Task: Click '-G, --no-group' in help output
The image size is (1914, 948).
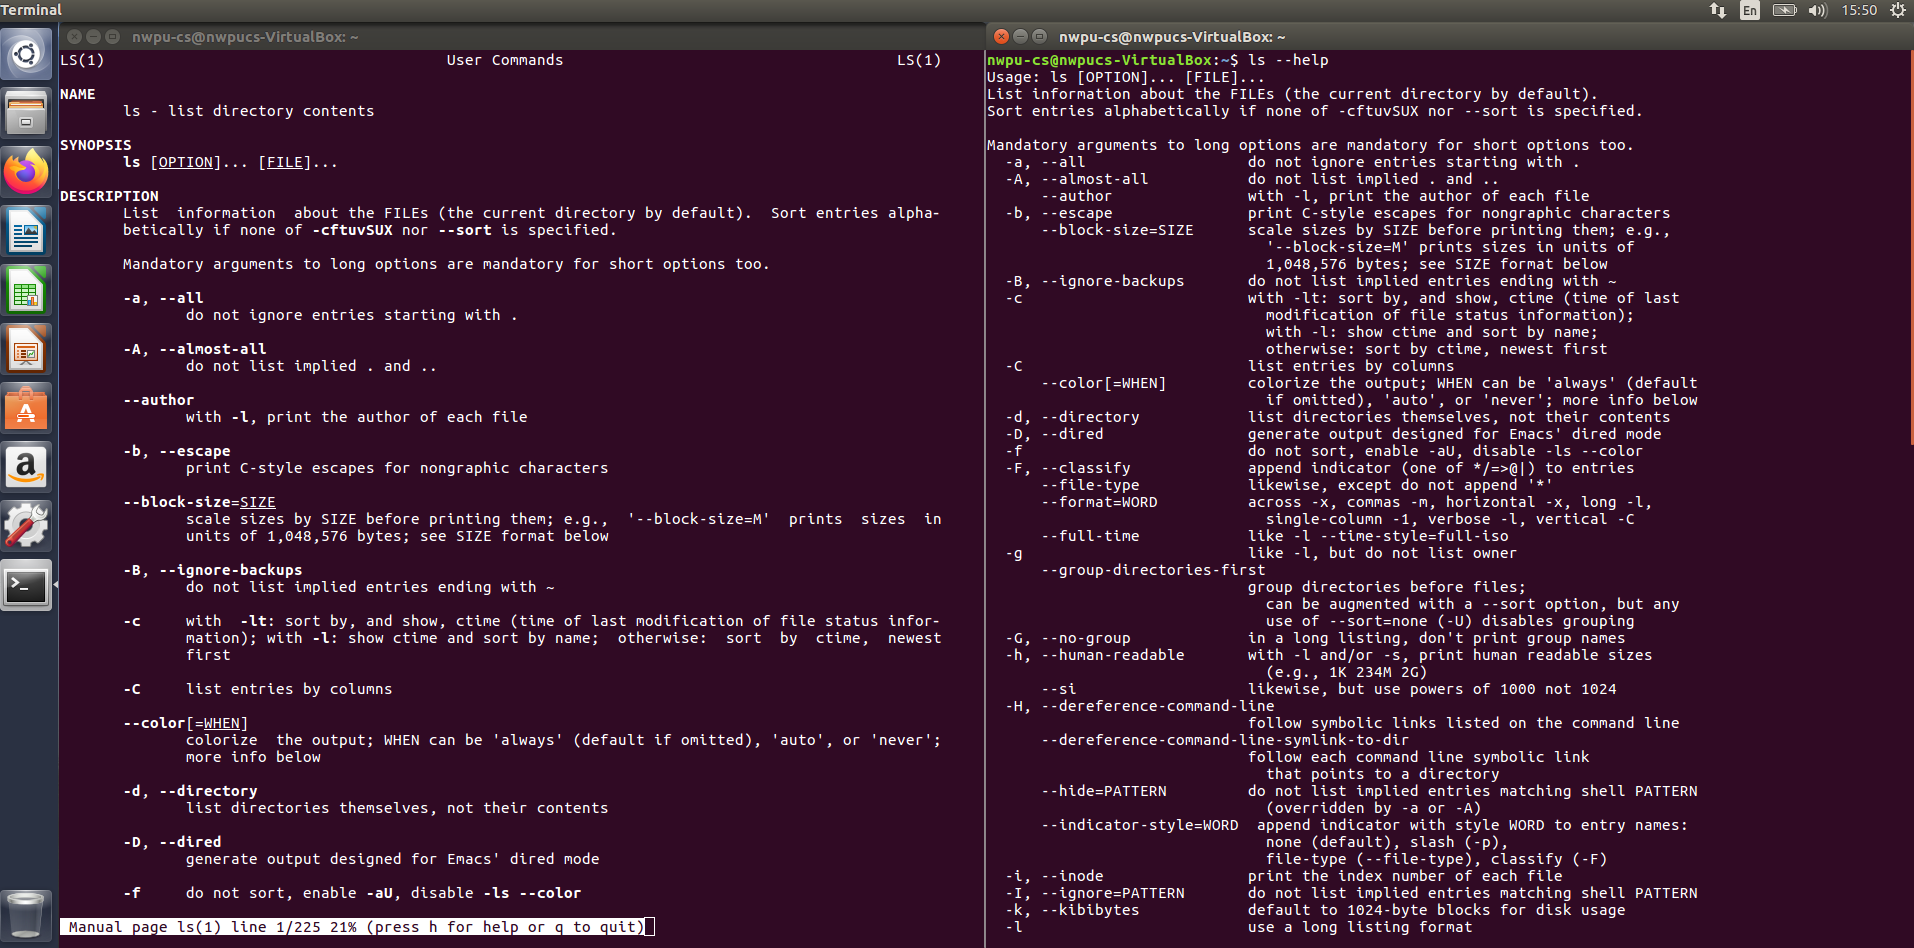Action: (x=1068, y=638)
